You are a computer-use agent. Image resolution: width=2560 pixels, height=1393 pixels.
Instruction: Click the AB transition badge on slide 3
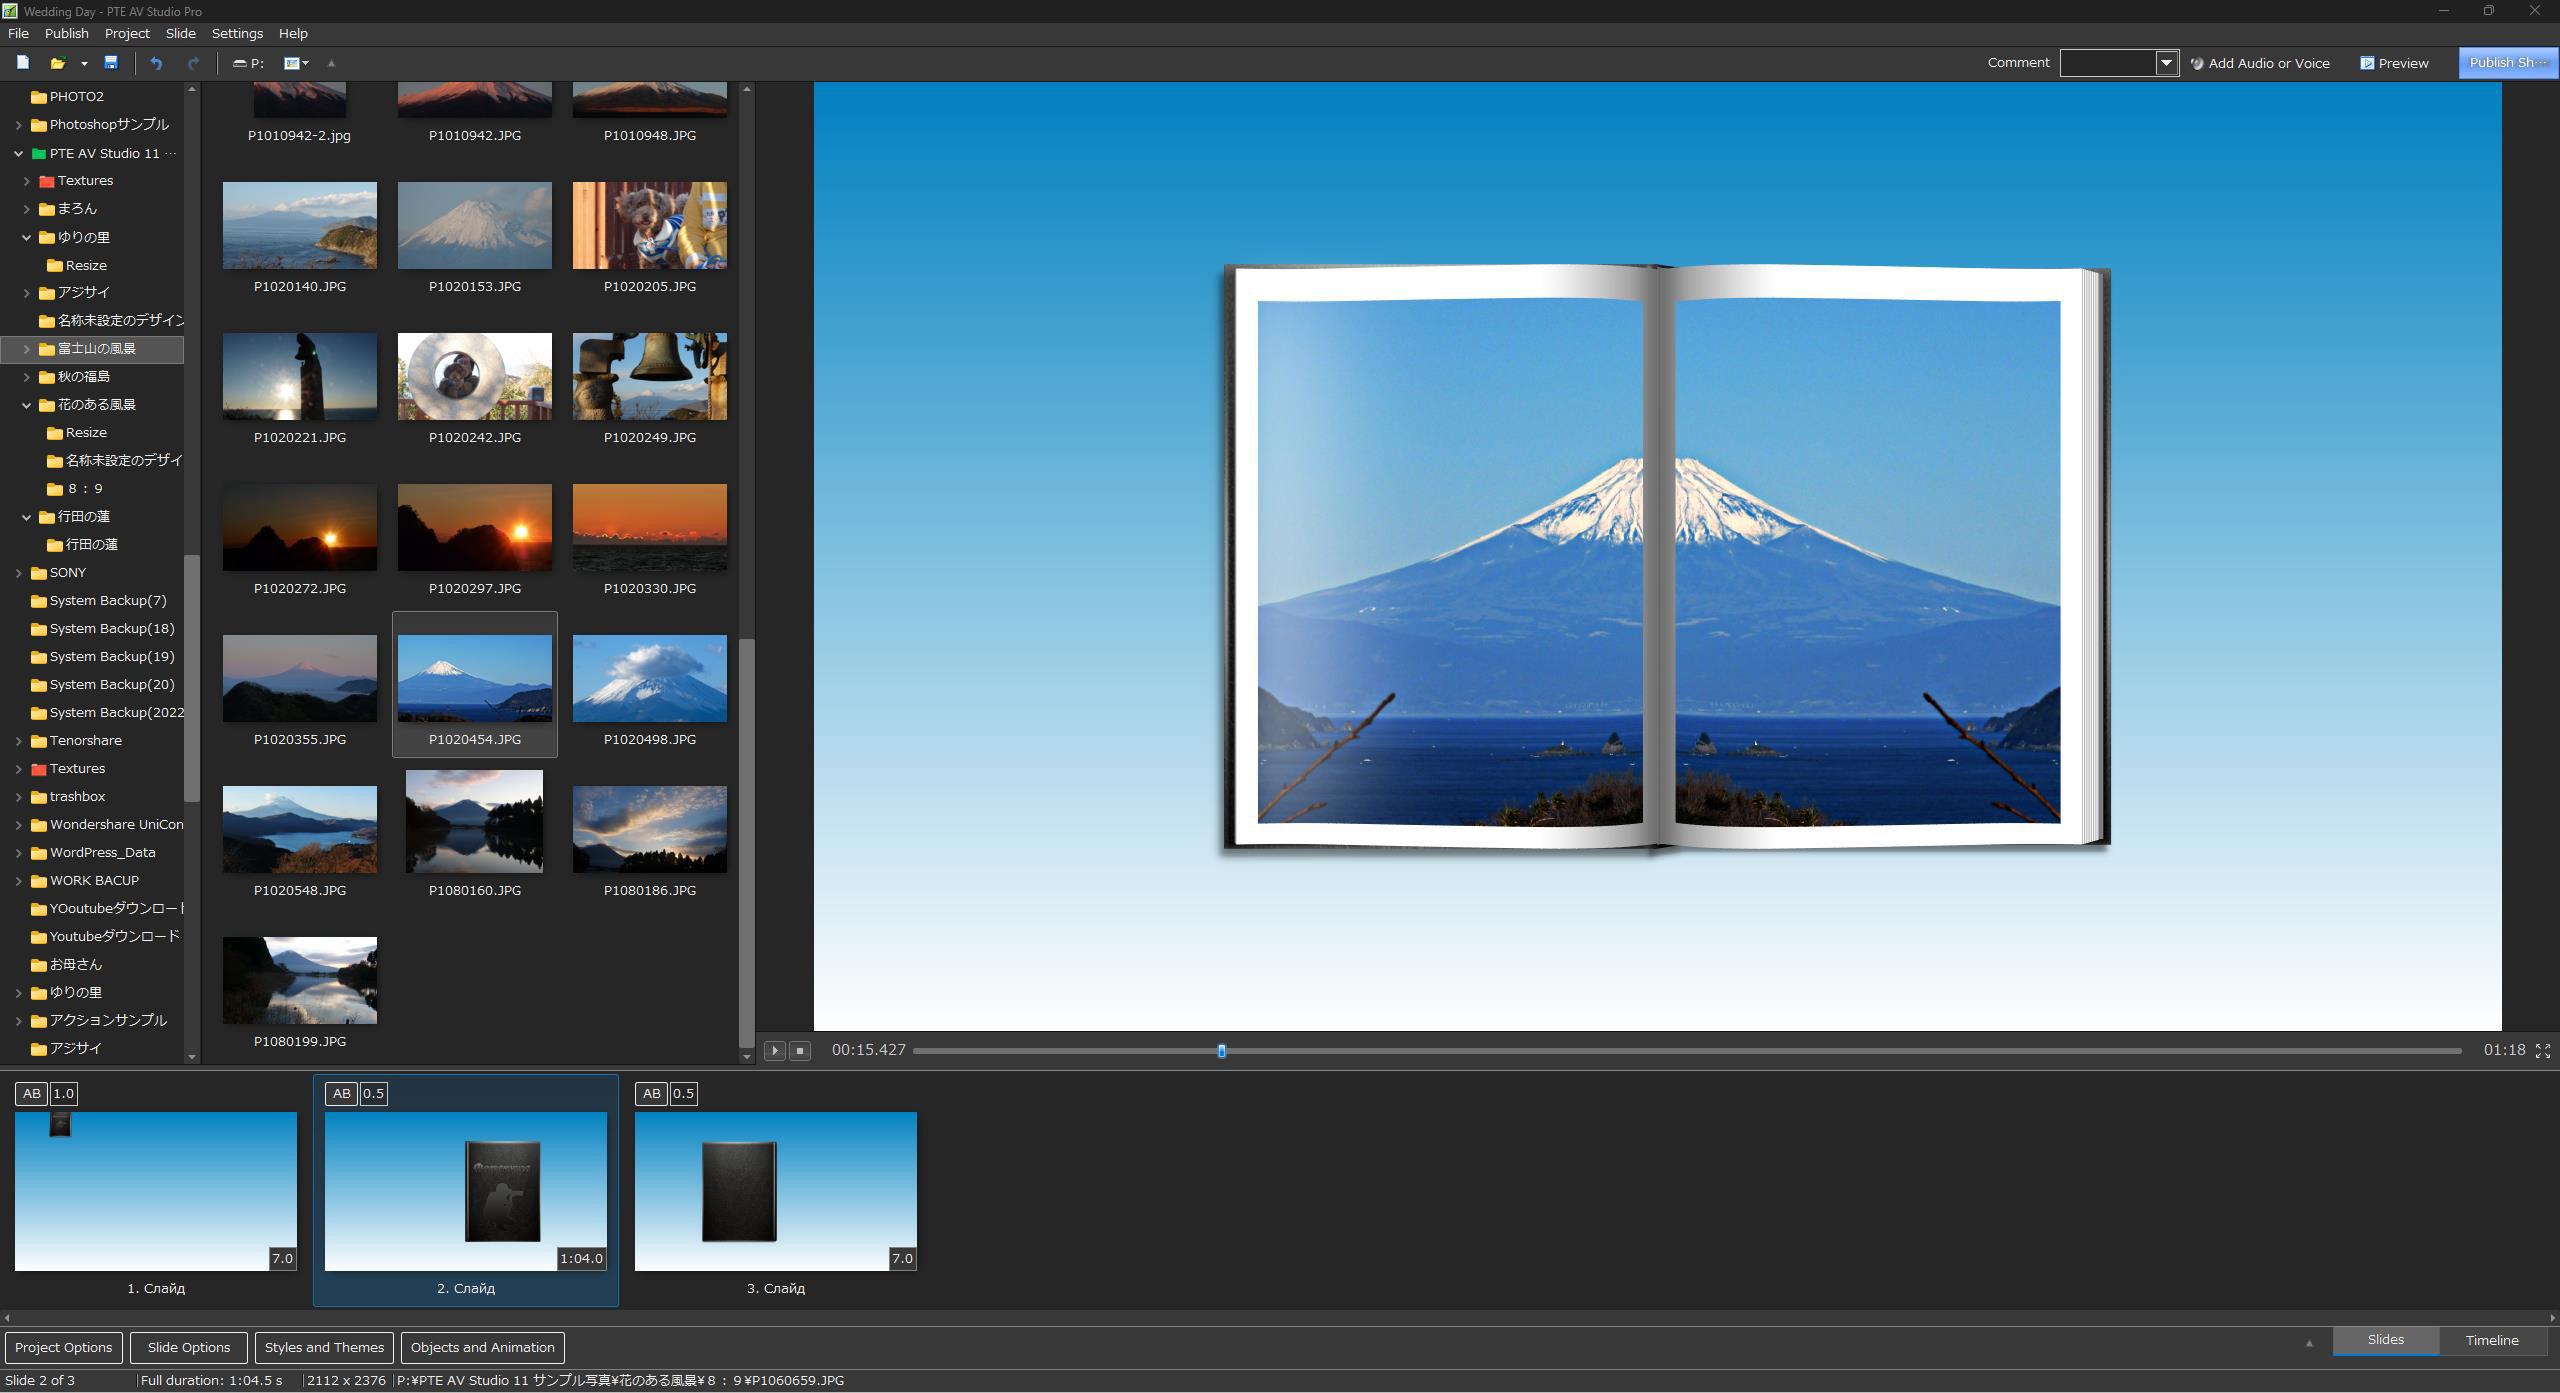click(651, 1093)
